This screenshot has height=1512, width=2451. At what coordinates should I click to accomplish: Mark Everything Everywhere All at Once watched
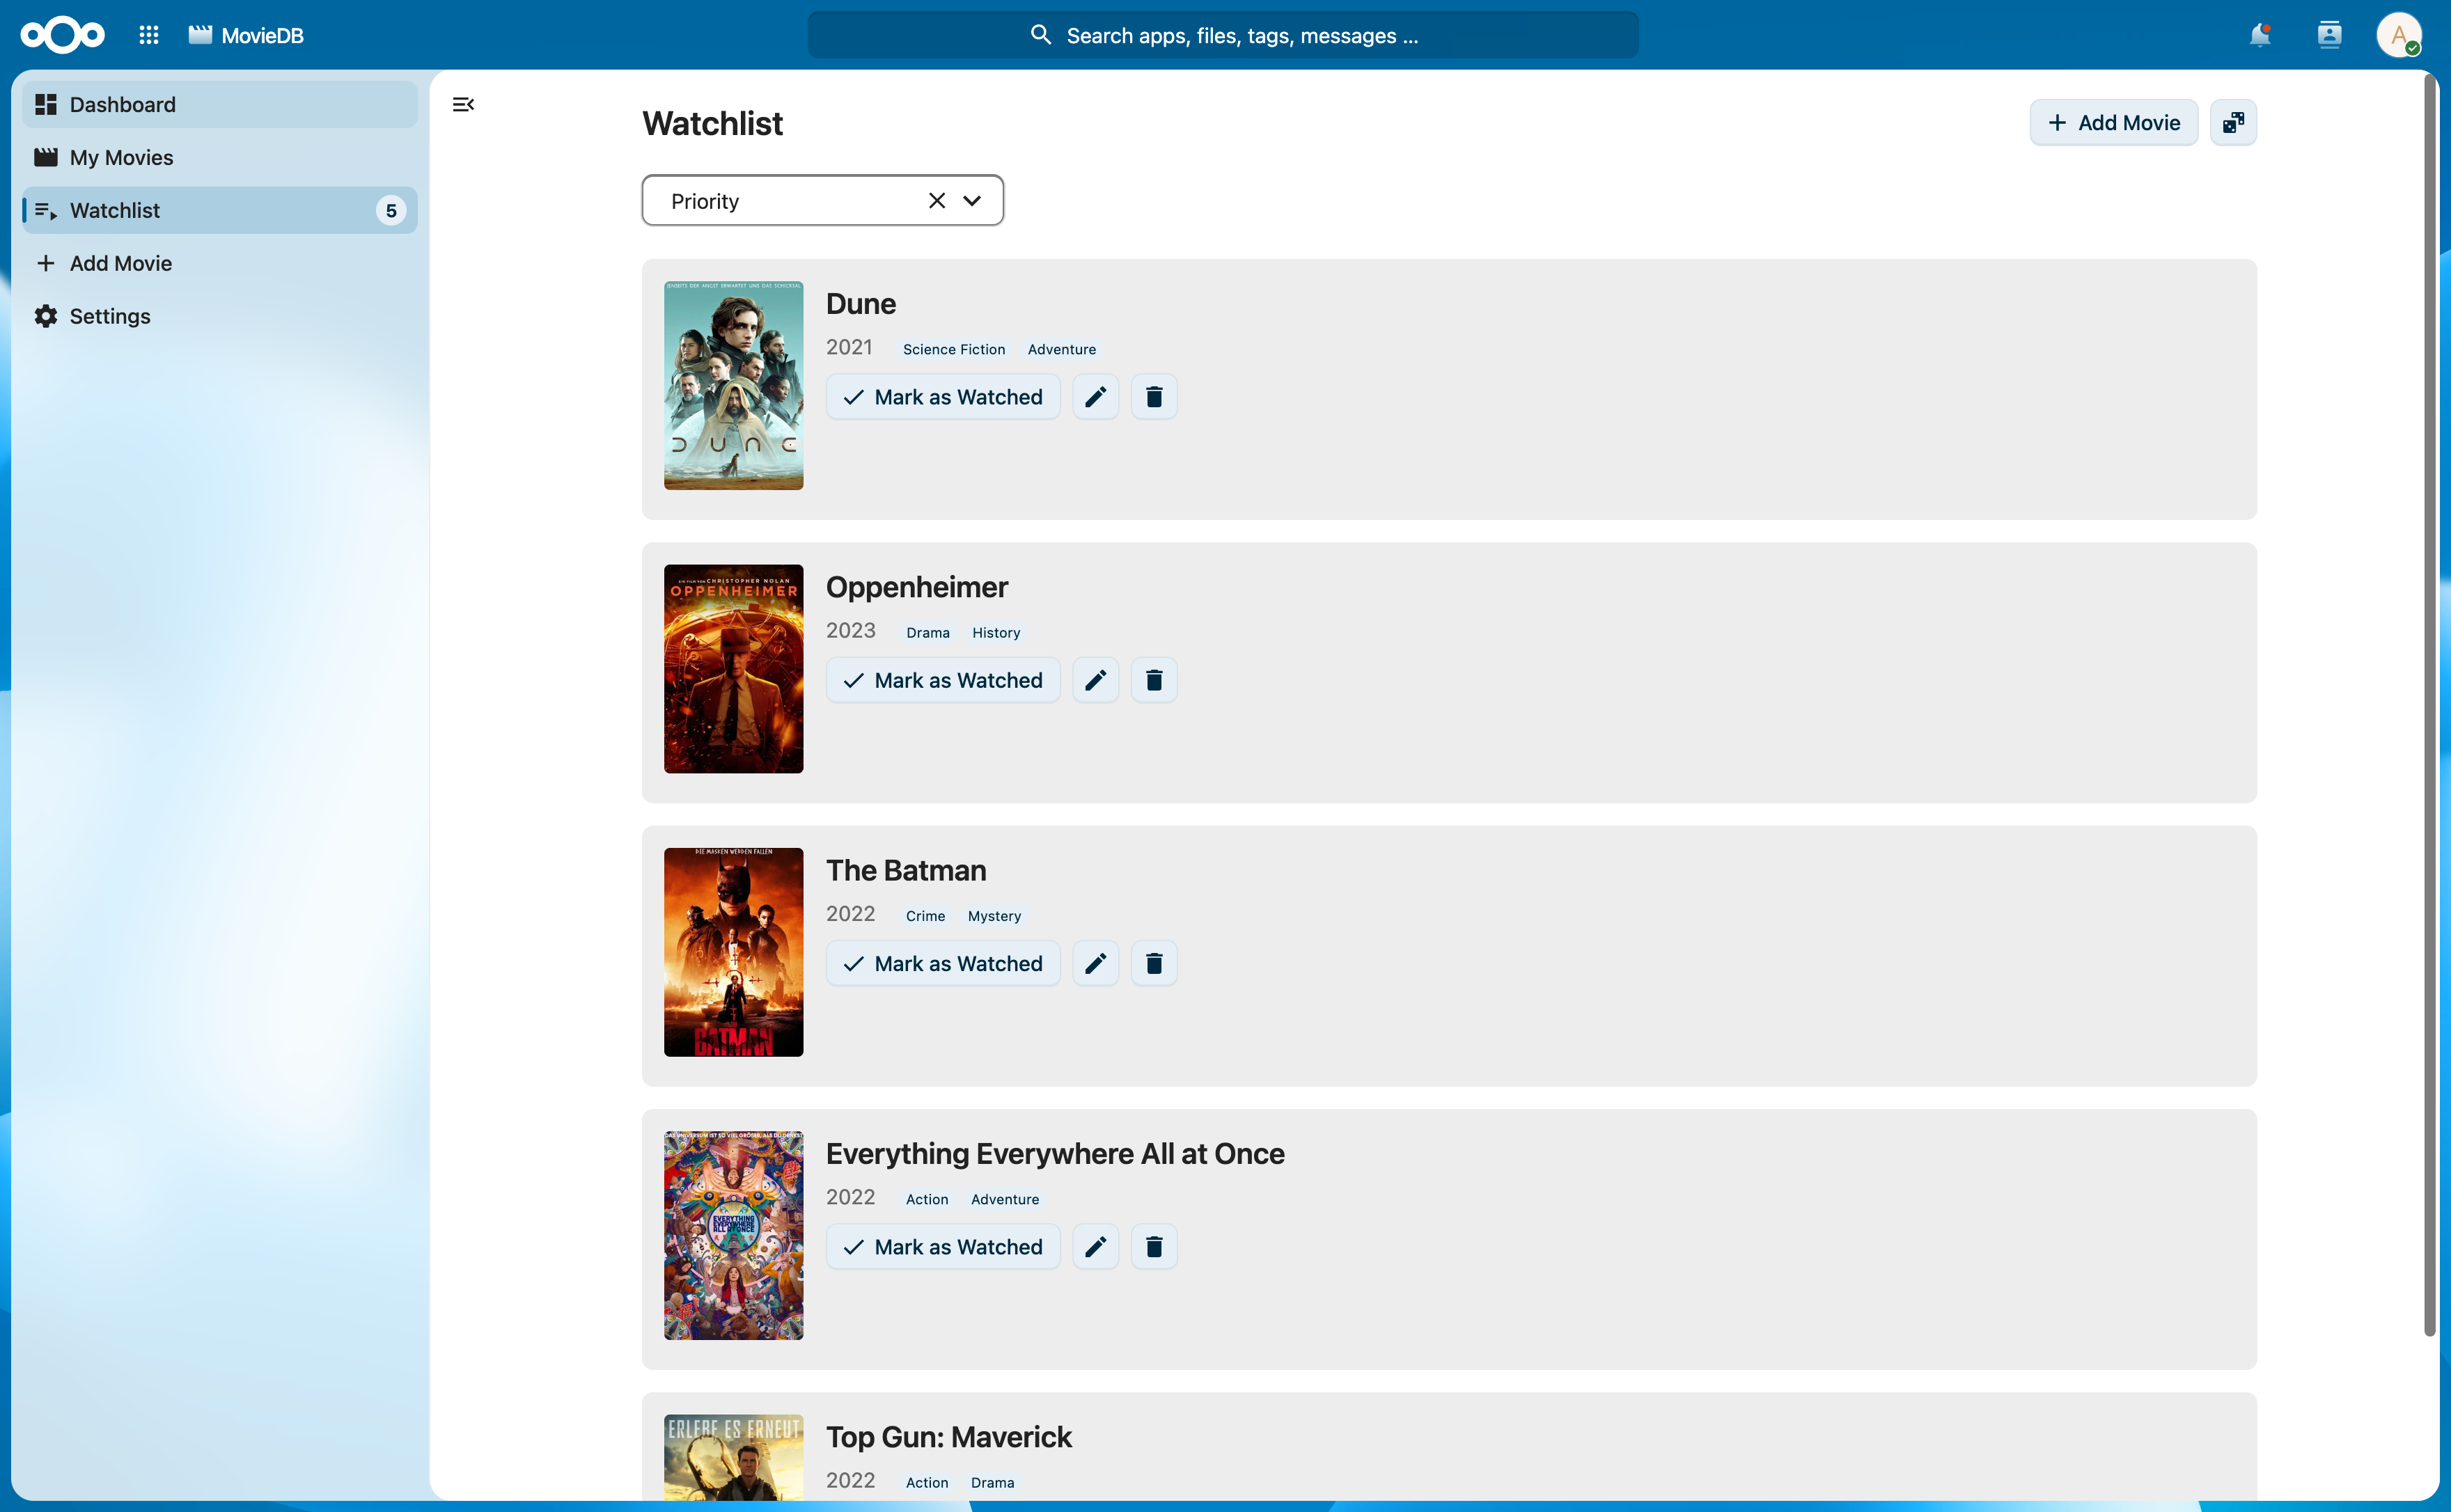click(943, 1247)
